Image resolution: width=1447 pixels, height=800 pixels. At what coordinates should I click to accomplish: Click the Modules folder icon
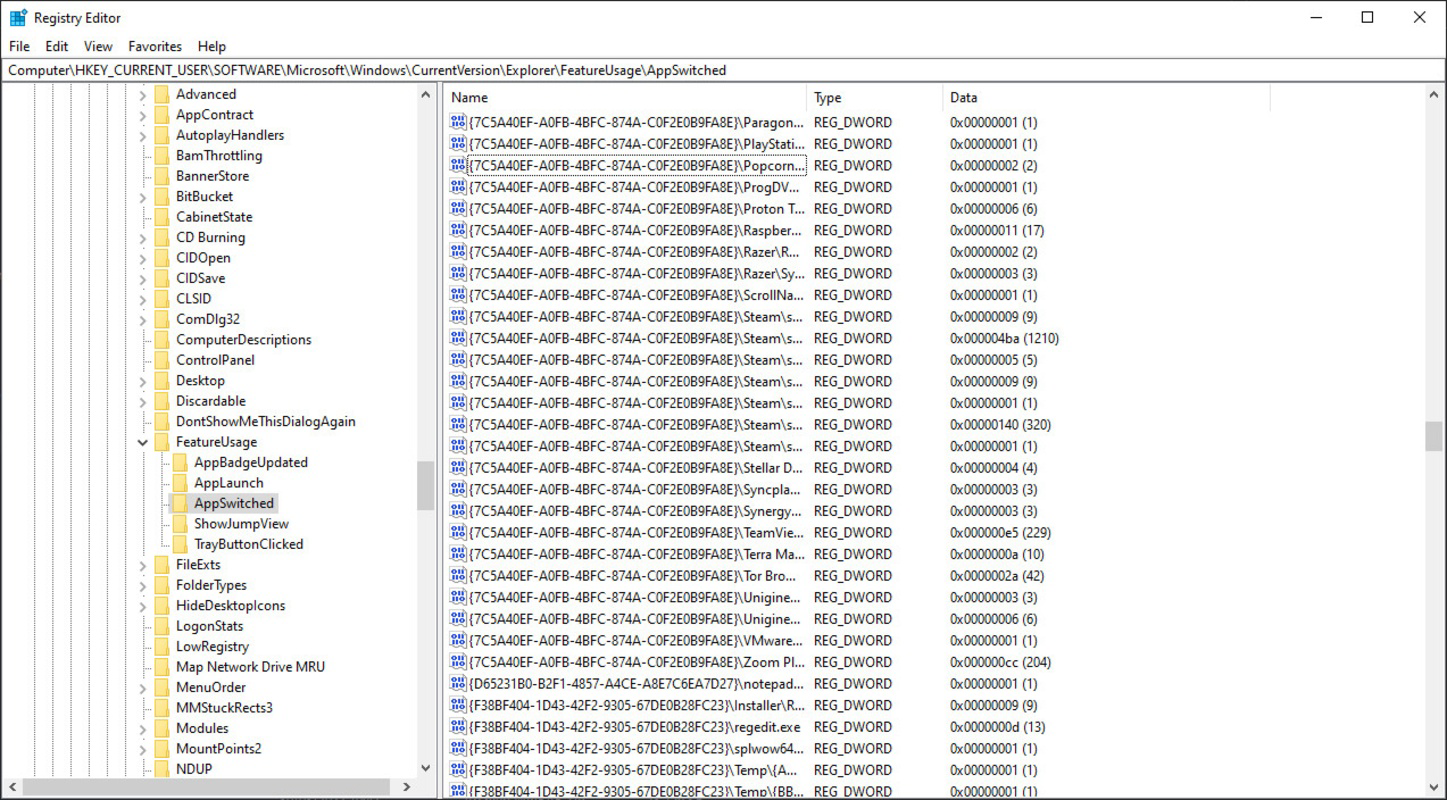pyautogui.click(x=161, y=728)
